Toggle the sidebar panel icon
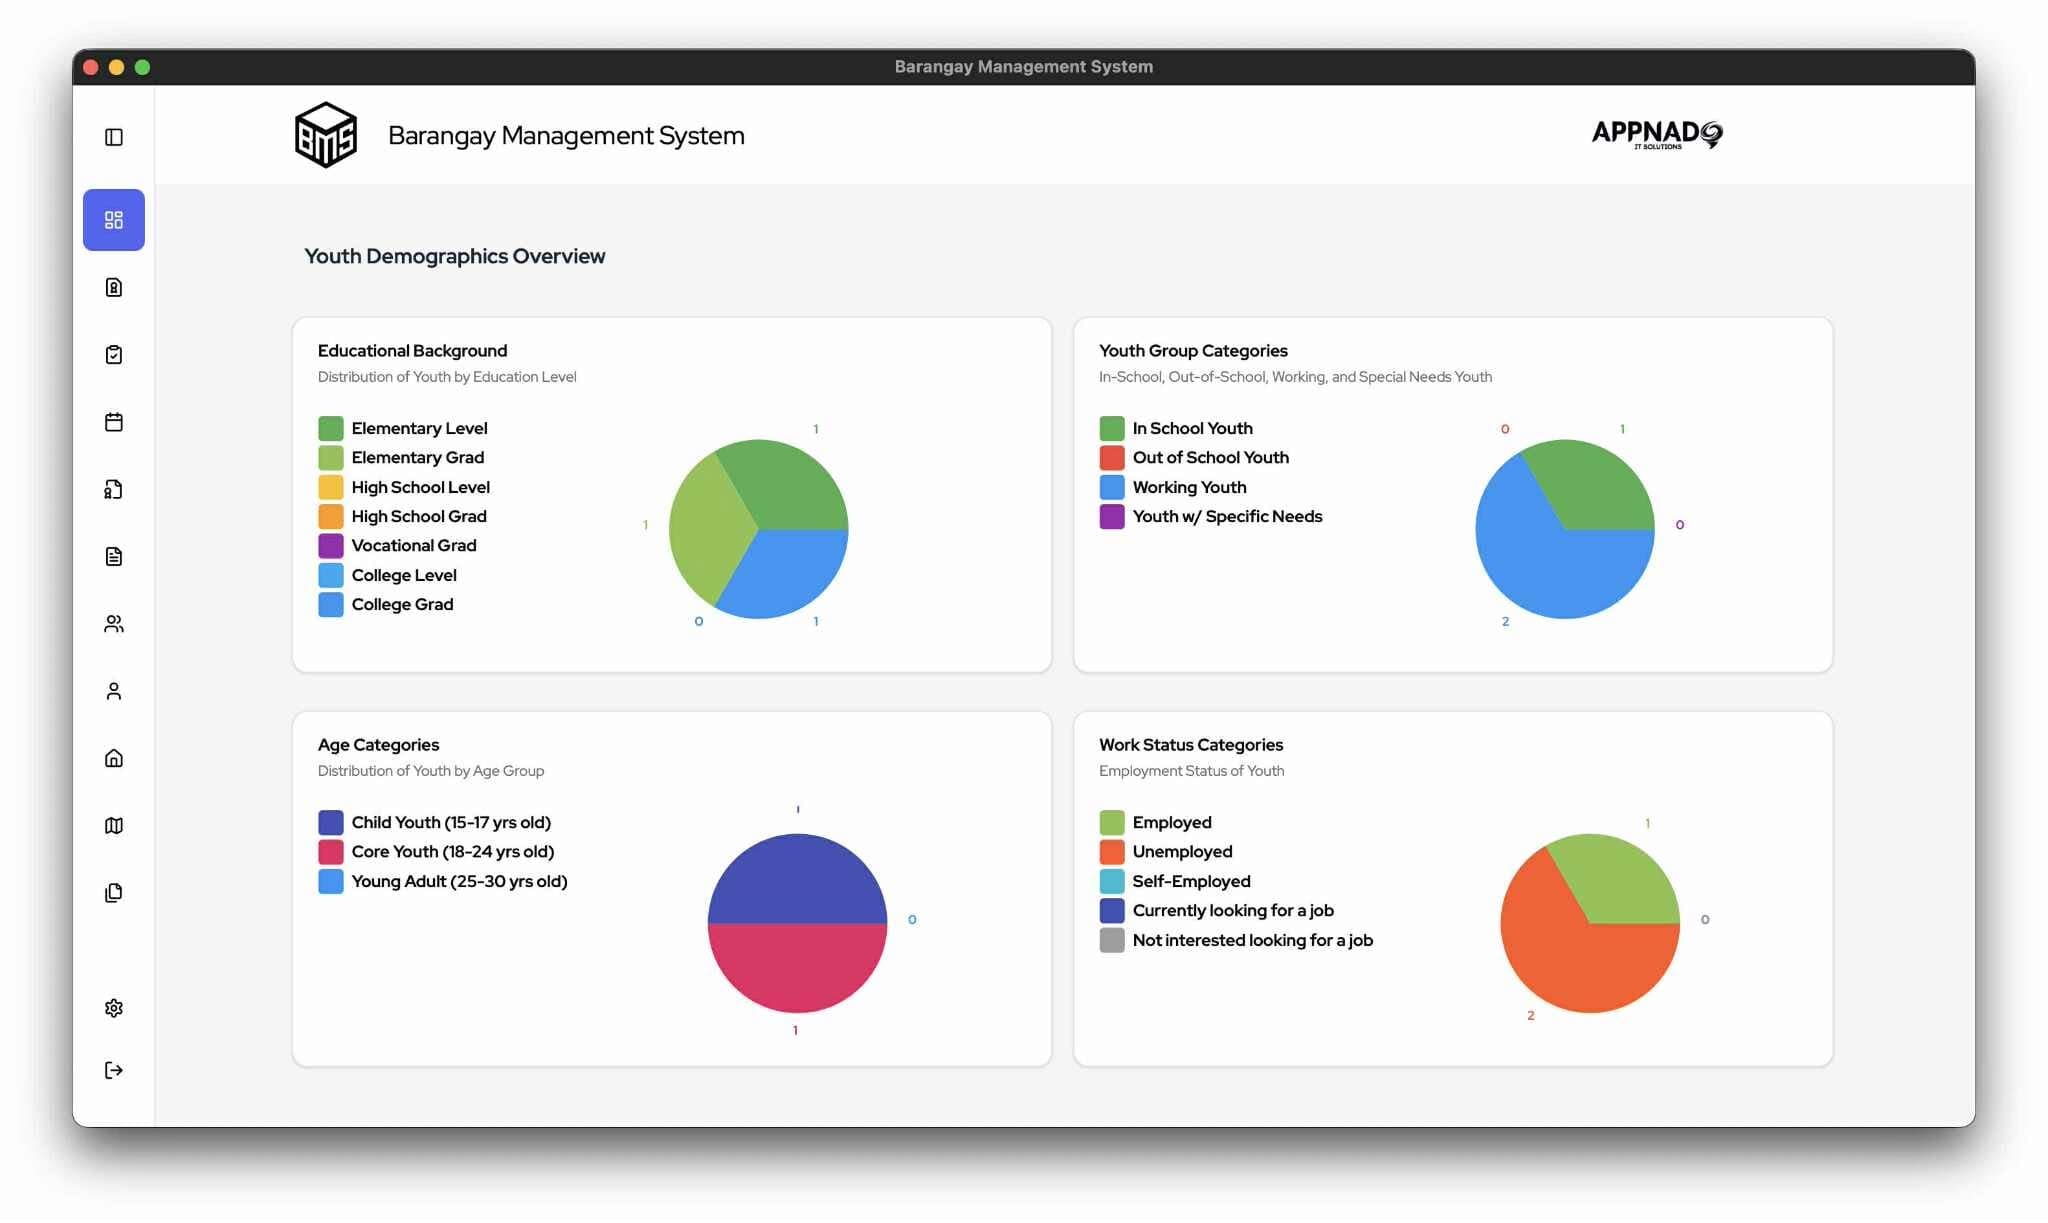The image size is (2048, 1223). click(114, 137)
